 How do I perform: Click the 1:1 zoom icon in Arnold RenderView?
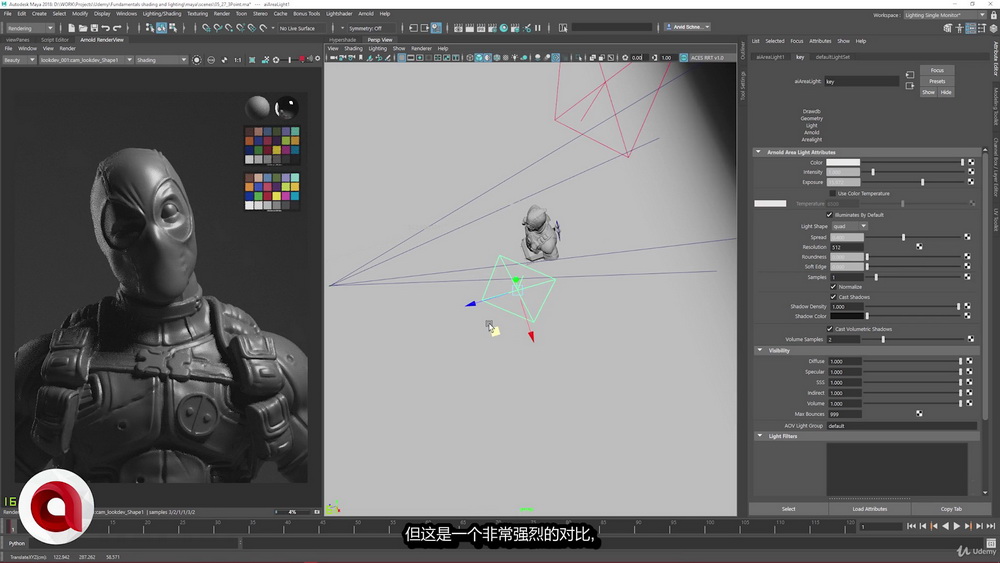click(x=238, y=60)
